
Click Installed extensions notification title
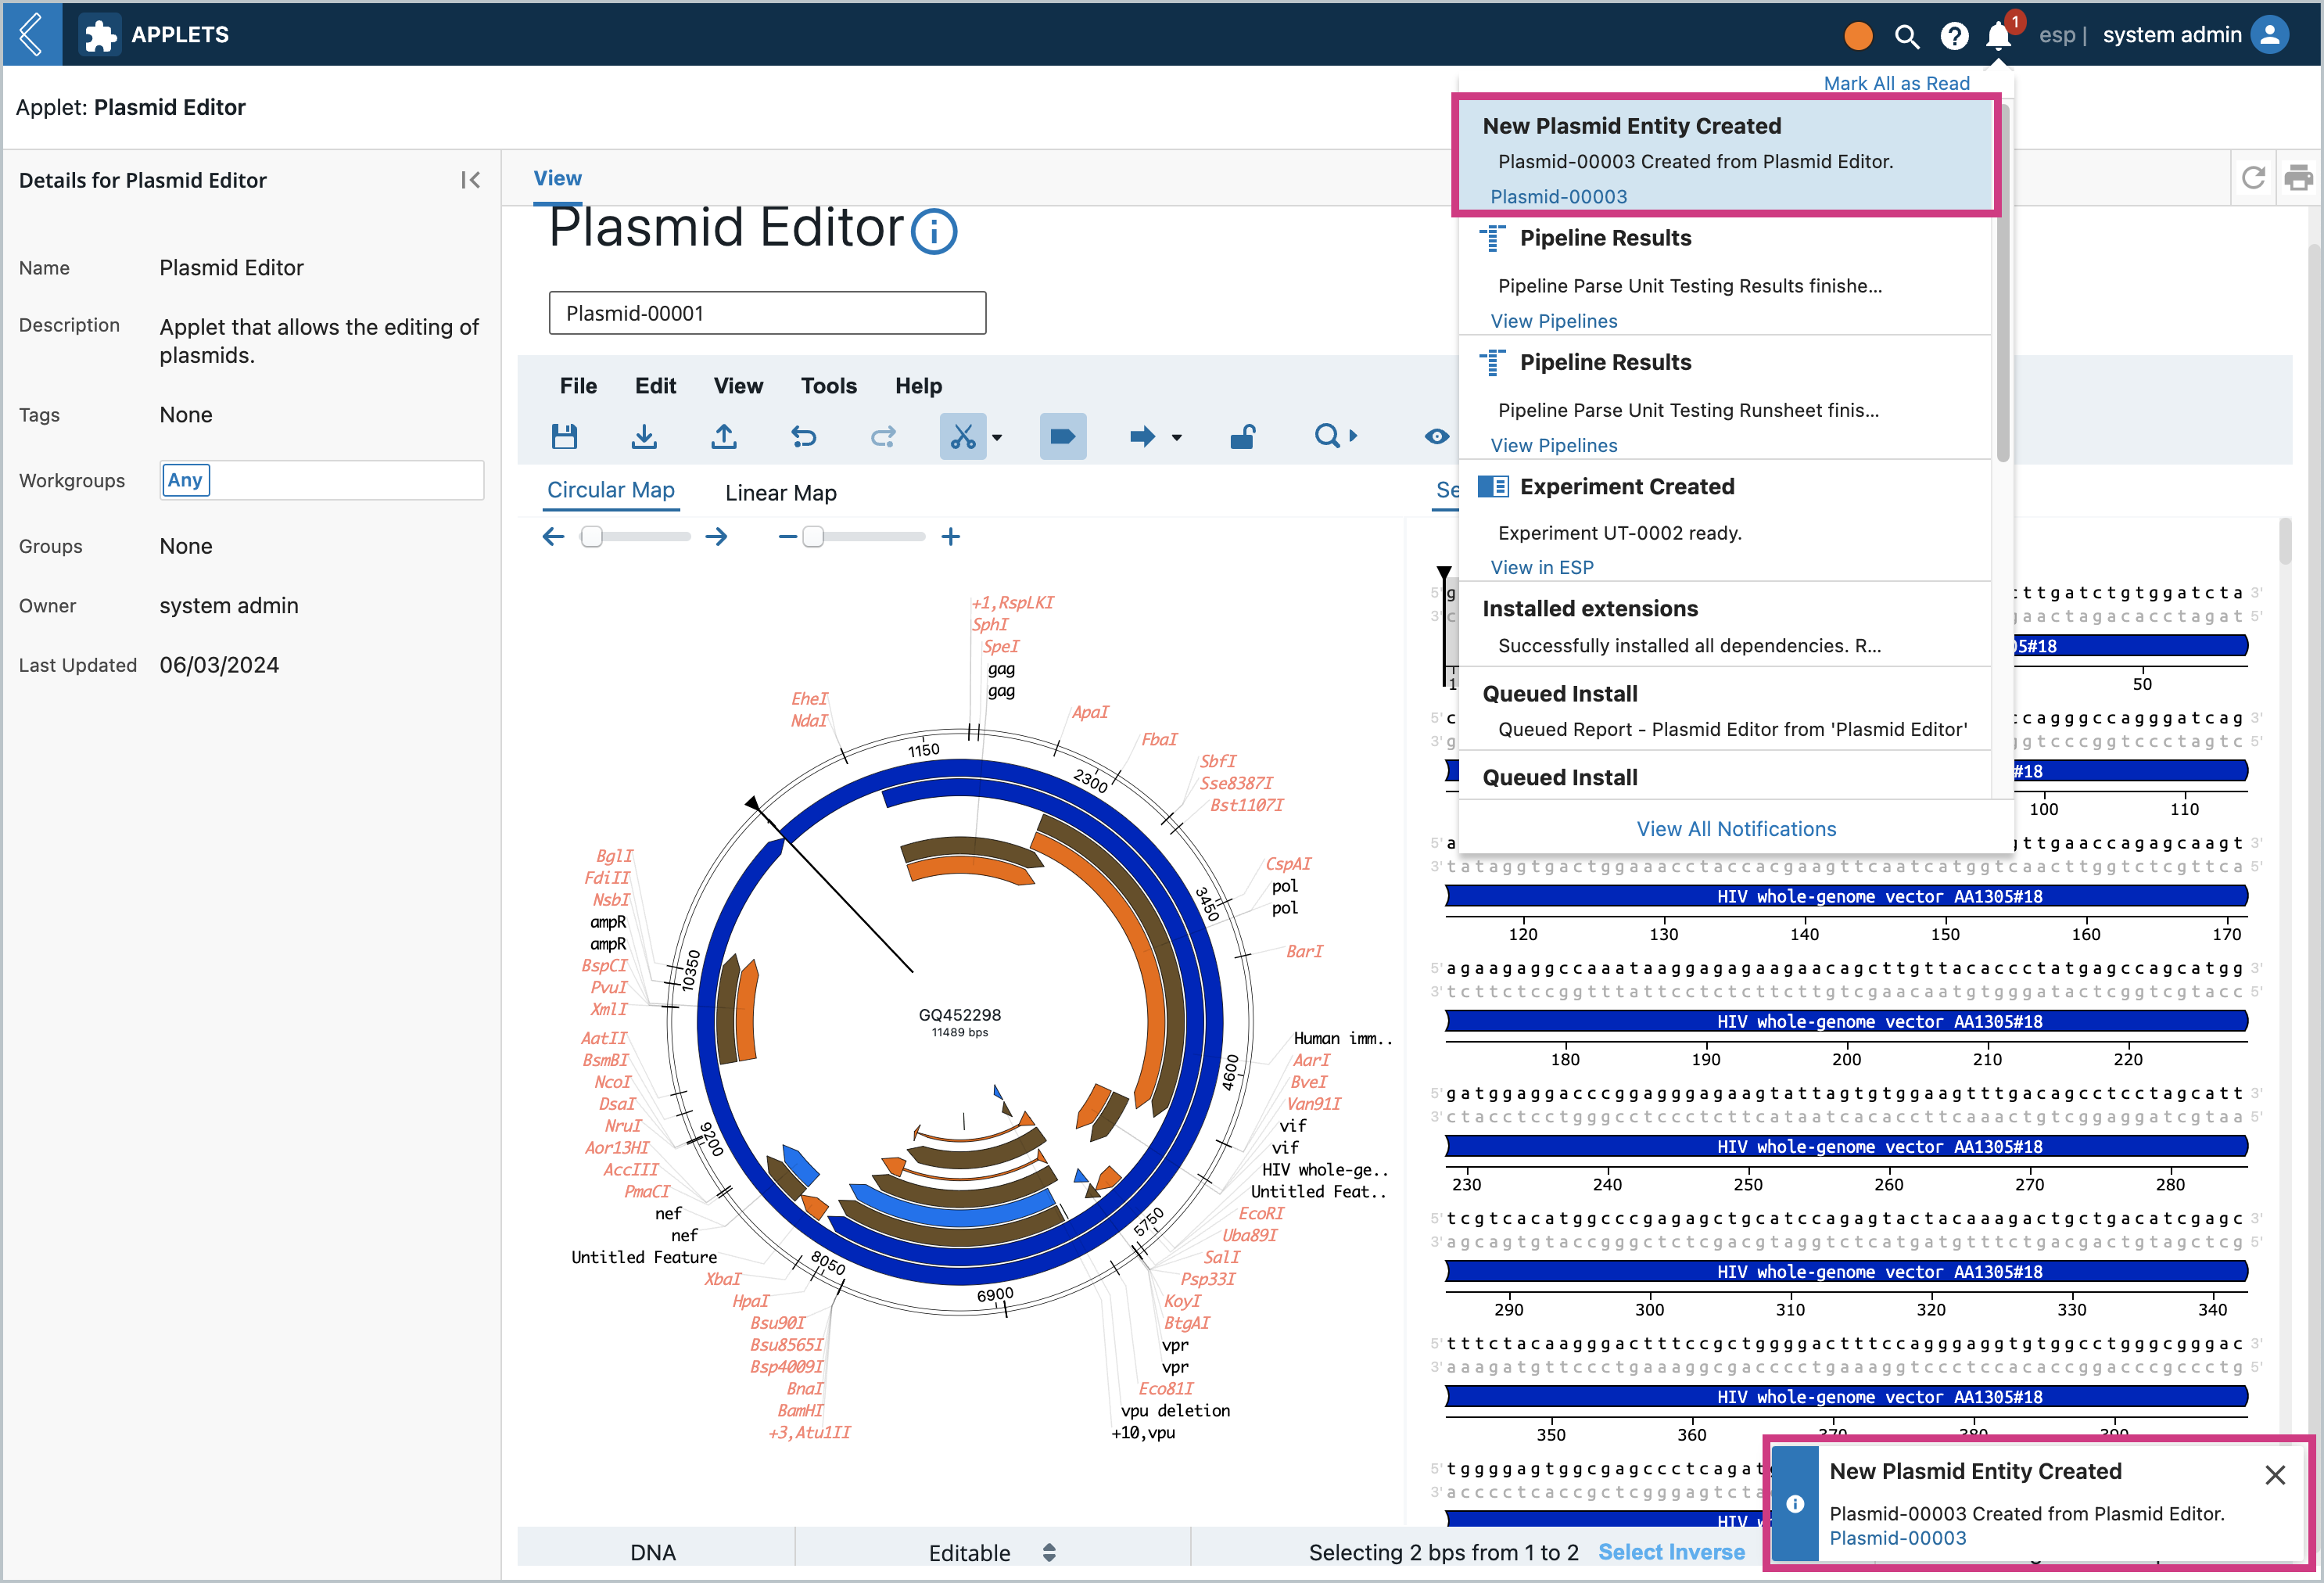[1590, 609]
